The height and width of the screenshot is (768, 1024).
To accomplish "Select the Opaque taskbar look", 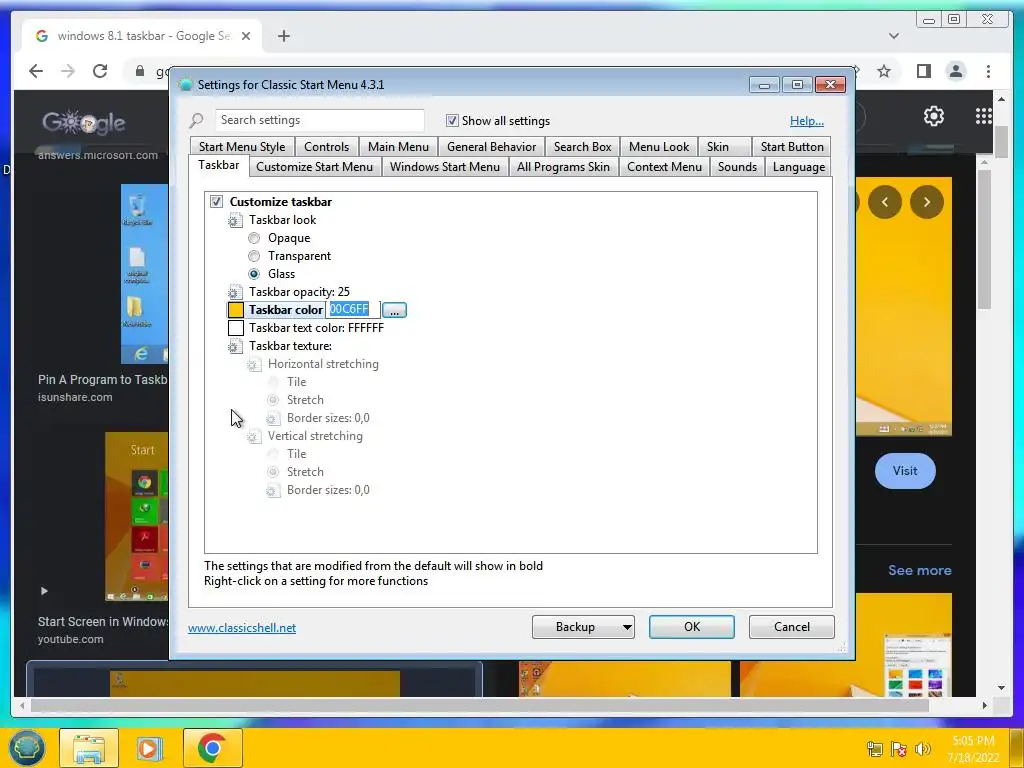I will (254, 238).
